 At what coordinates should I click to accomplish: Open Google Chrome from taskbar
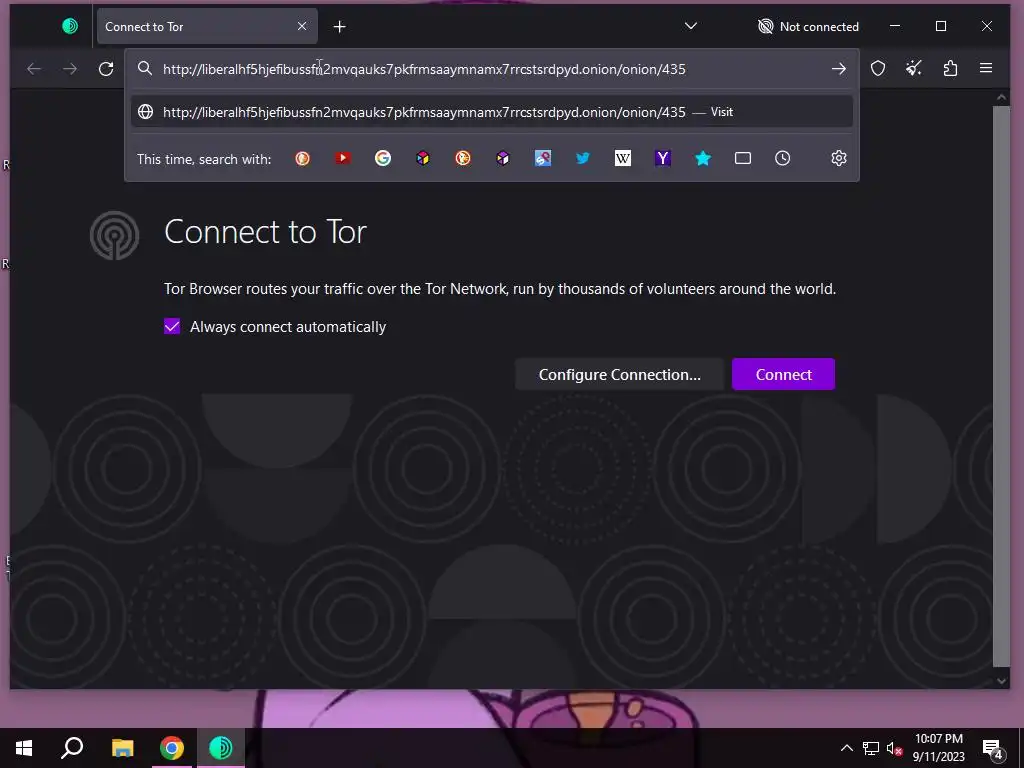tap(172, 748)
